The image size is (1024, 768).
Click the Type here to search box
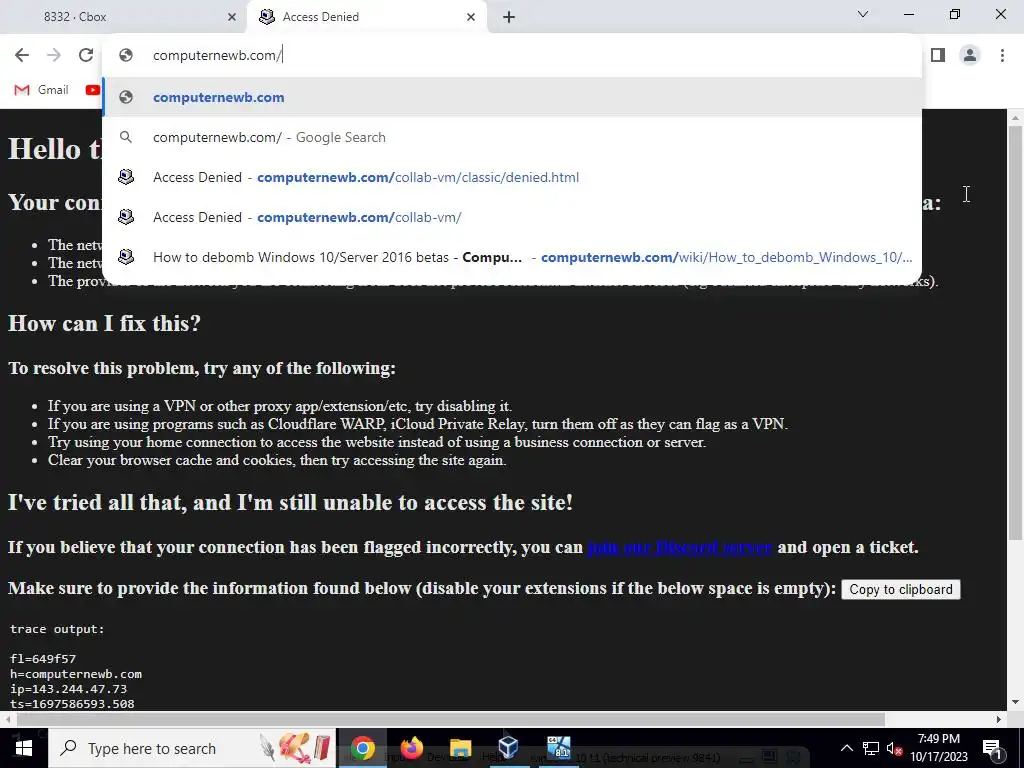coord(192,748)
